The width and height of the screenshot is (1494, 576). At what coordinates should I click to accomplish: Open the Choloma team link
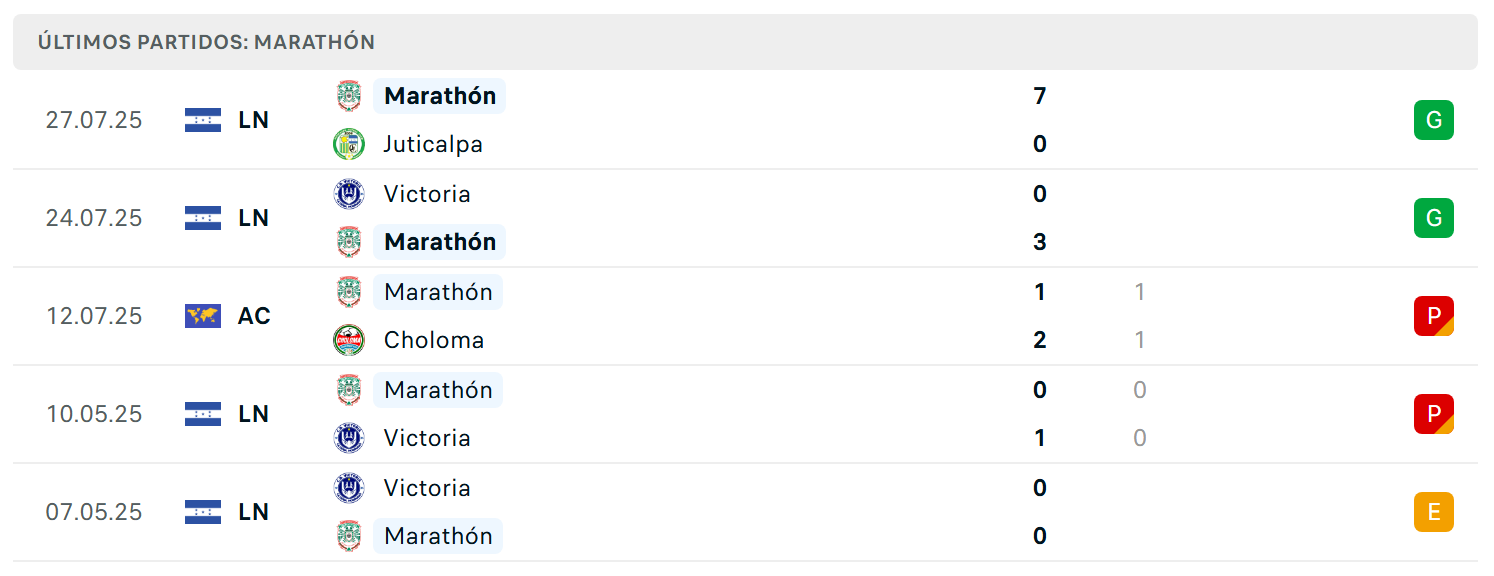coord(434,340)
